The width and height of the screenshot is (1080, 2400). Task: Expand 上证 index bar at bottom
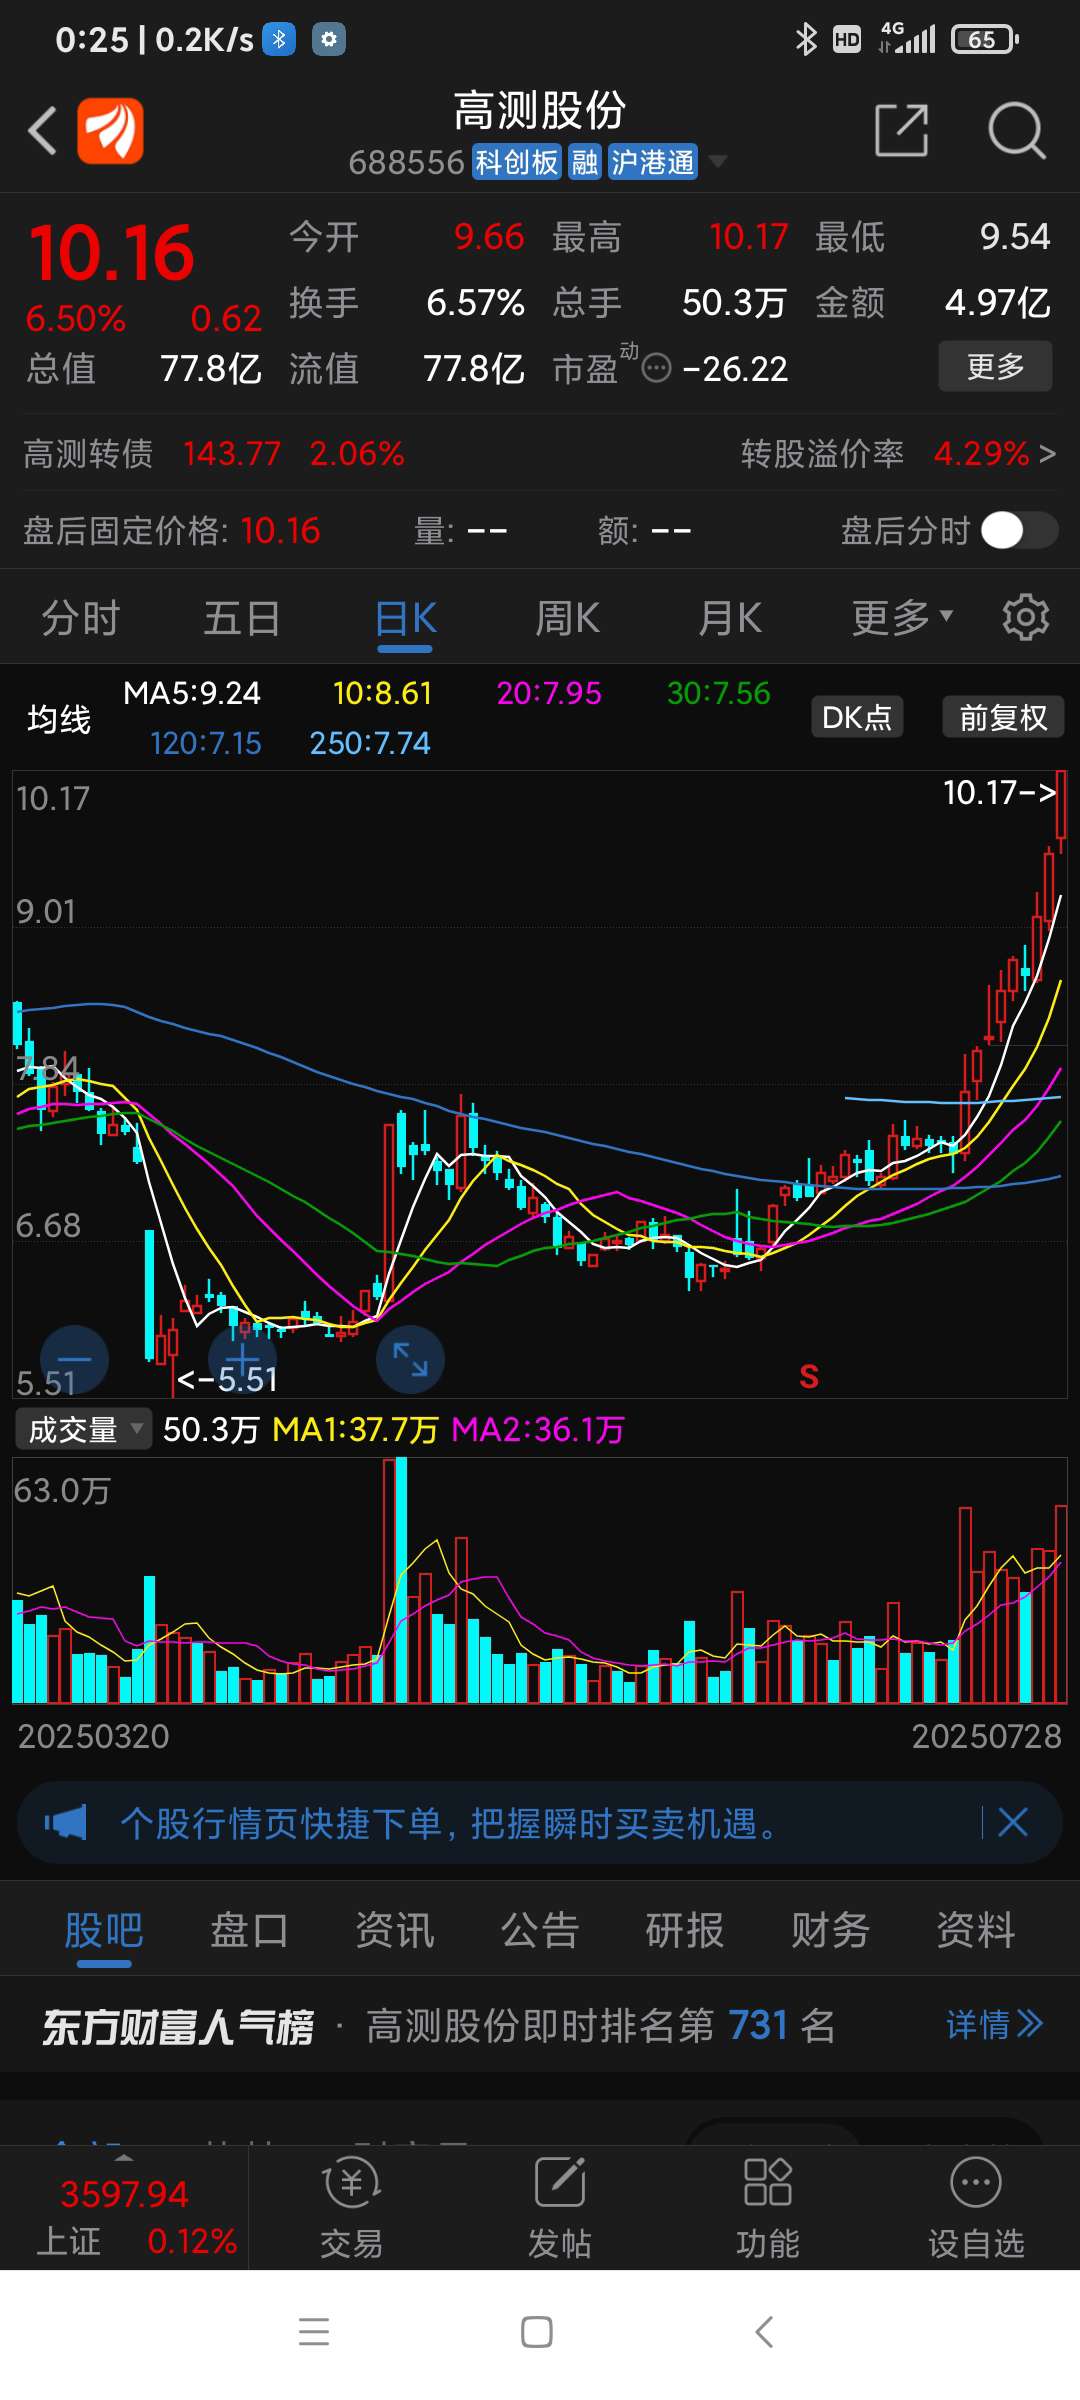(124, 2207)
